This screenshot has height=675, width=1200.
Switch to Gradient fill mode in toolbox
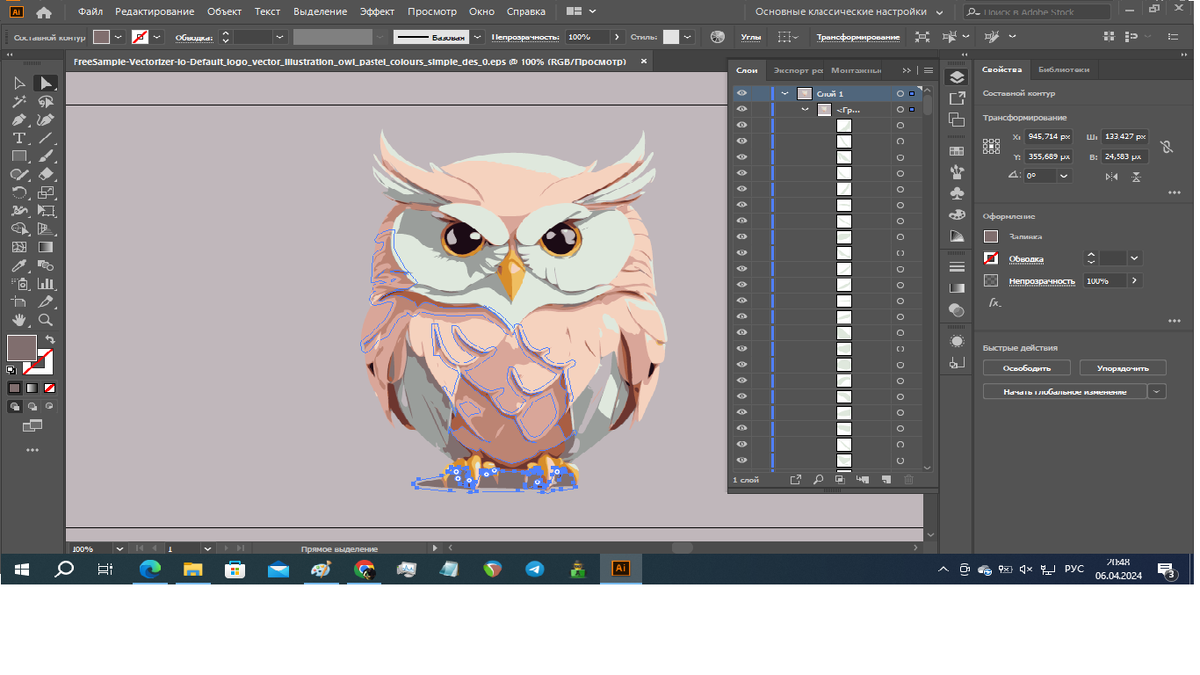(x=32, y=388)
